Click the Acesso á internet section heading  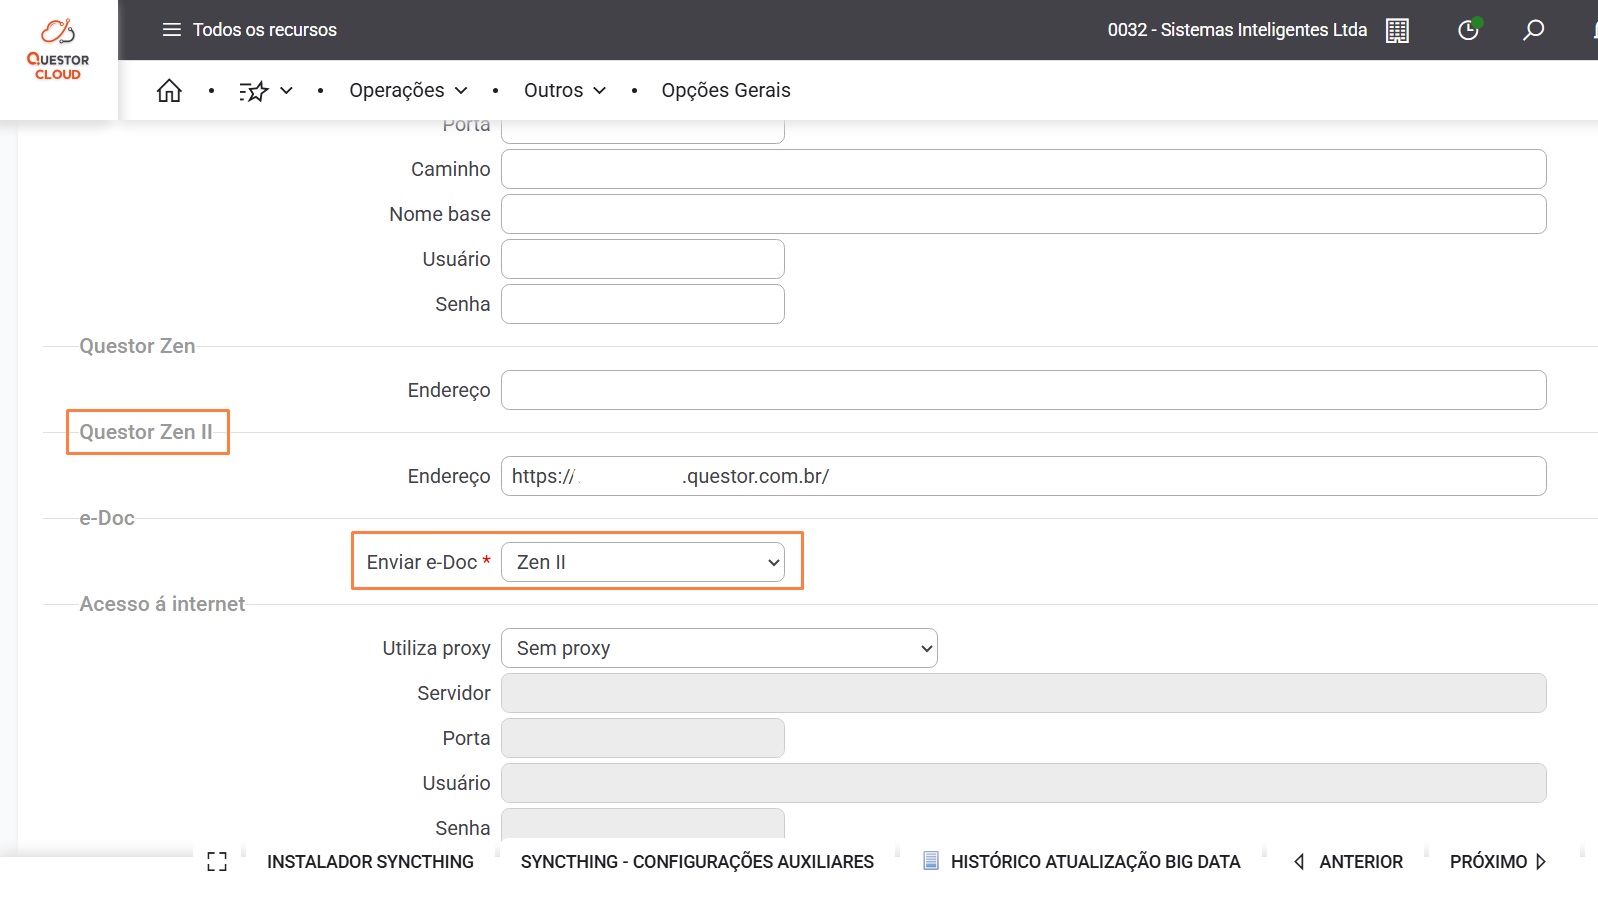162,604
